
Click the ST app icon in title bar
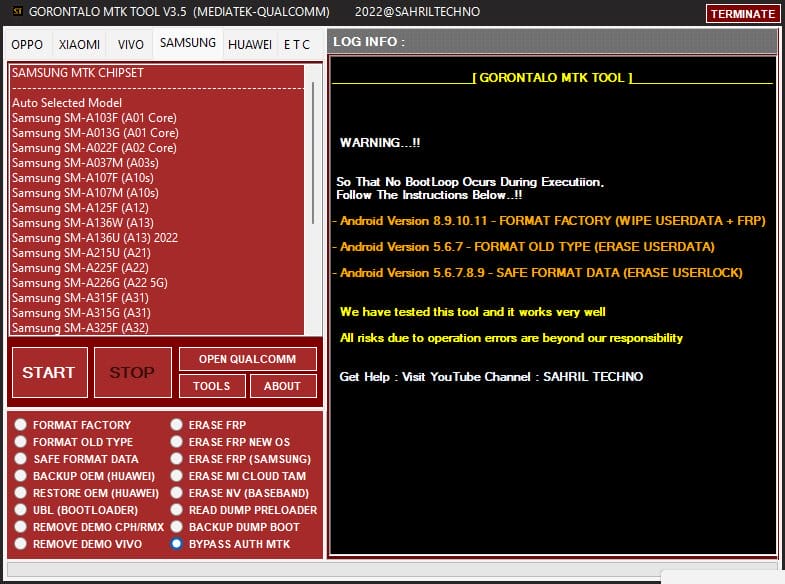[18, 11]
